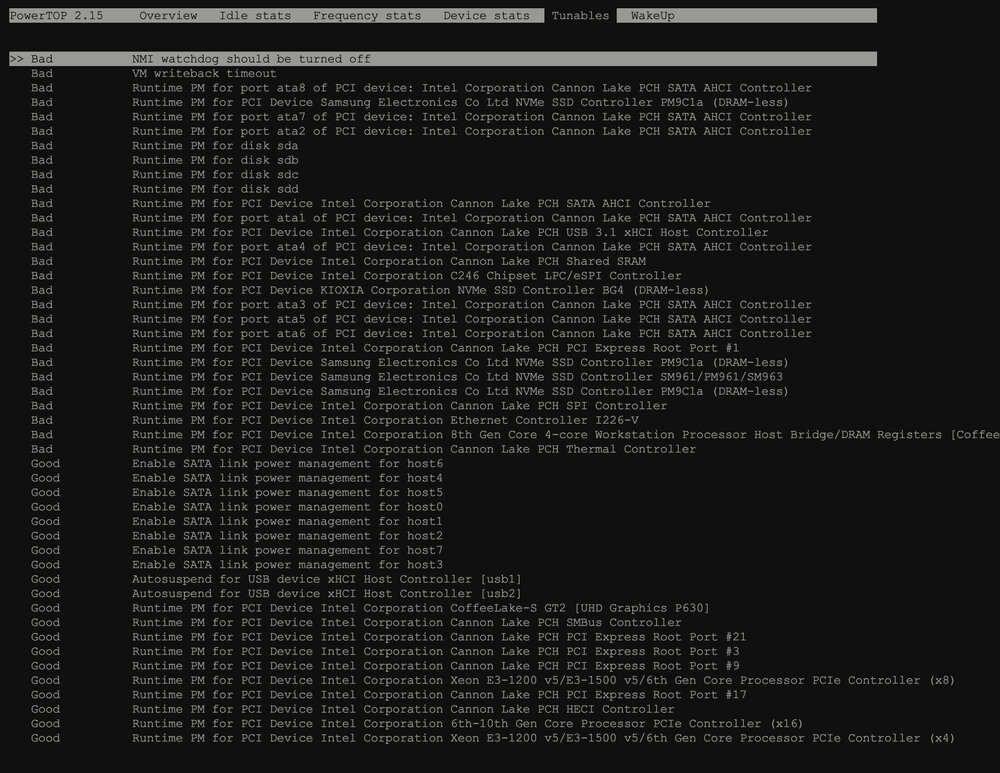Select SATA link power management for host7
The image size is (1000, 773).
coord(237,550)
